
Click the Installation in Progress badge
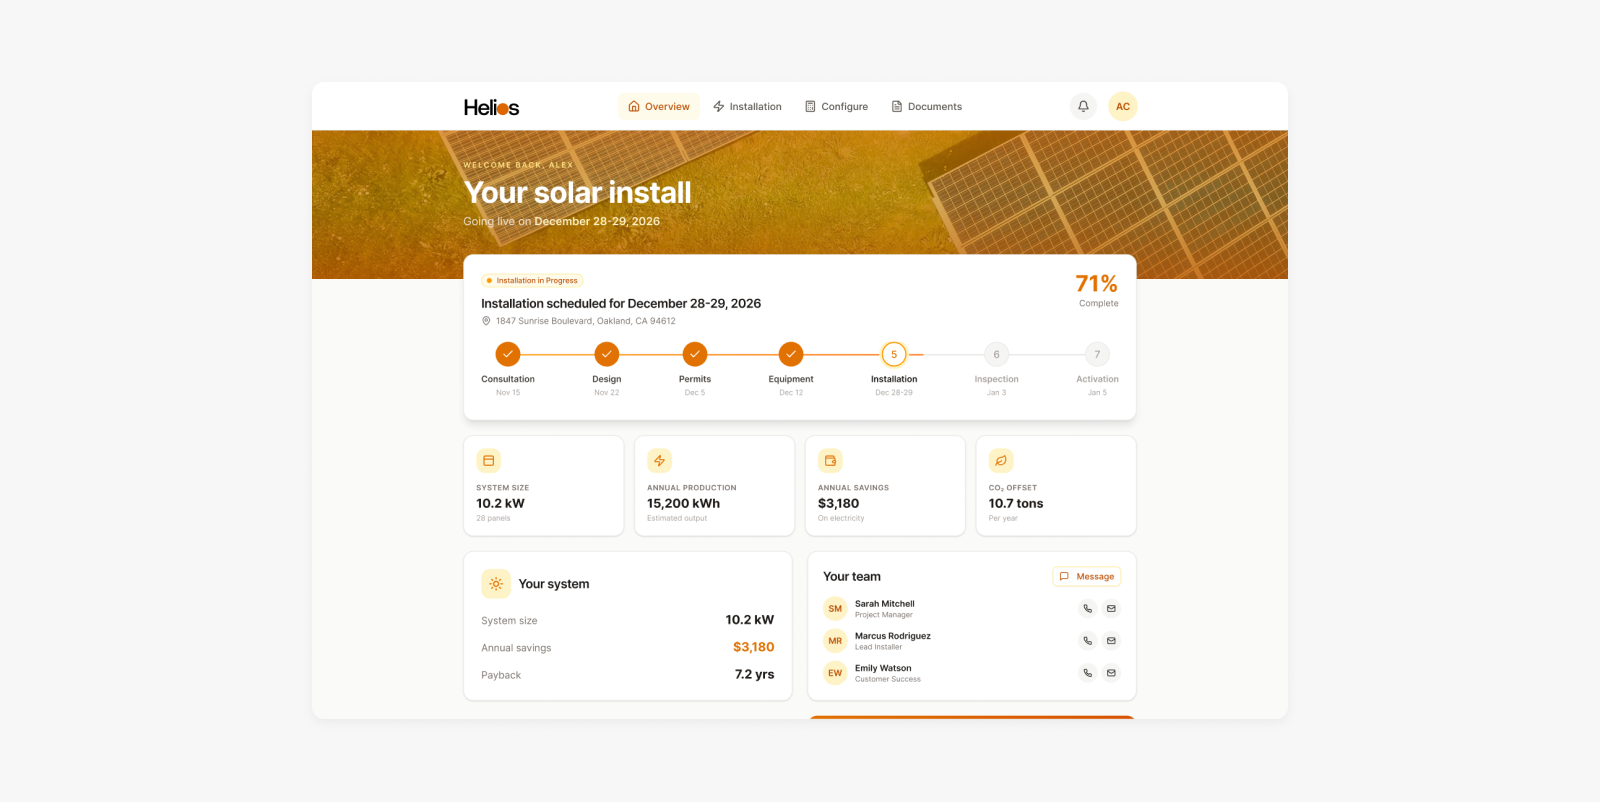pos(532,281)
